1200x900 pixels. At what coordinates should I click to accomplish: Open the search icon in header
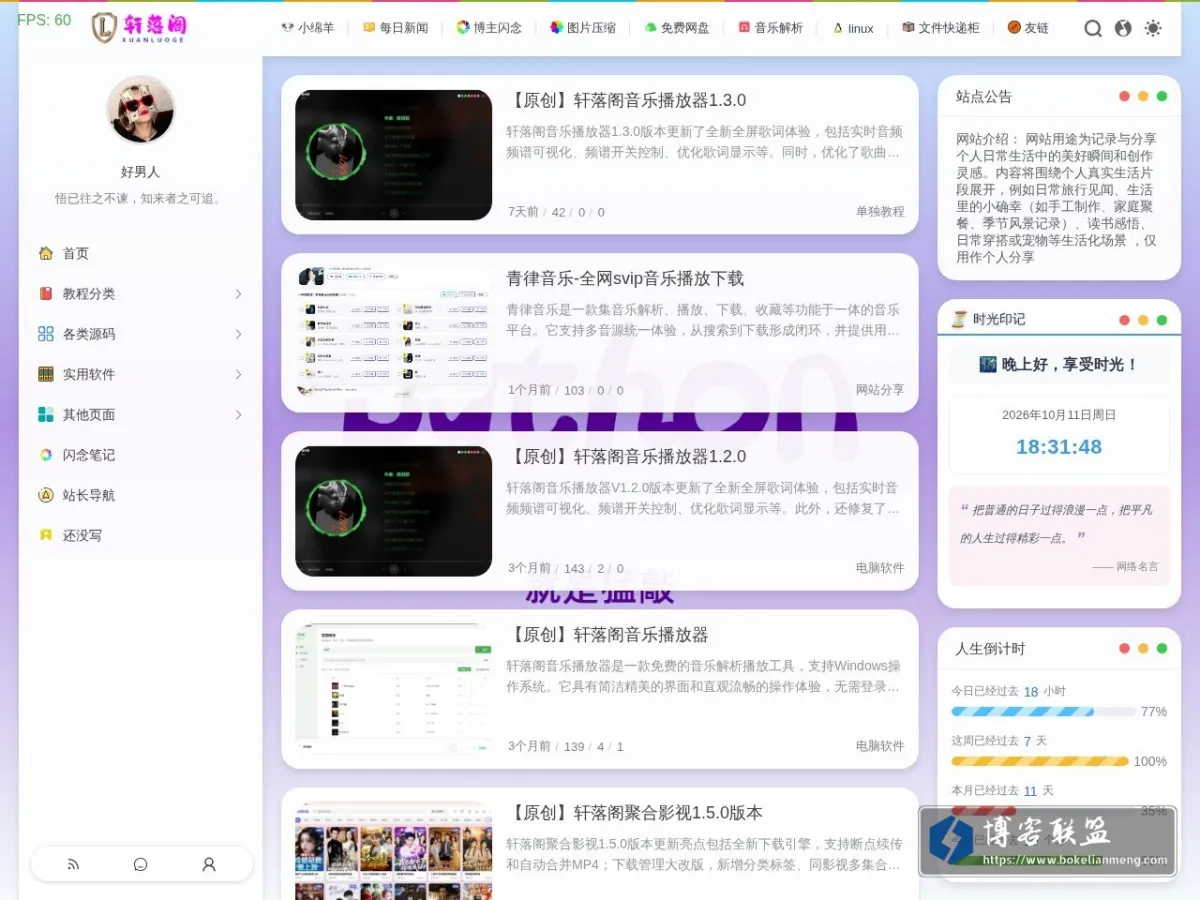click(x=1093, y=28)
